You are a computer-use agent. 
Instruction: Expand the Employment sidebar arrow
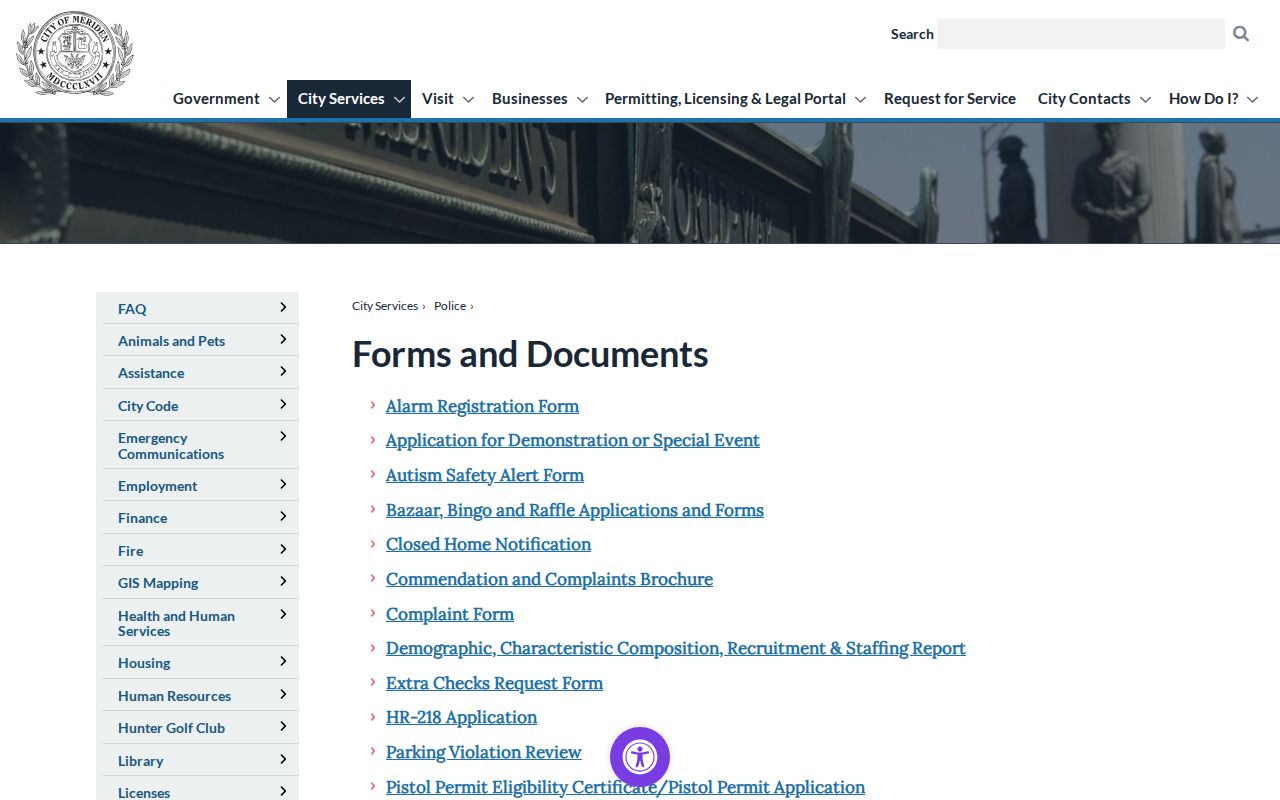point(283,484)
